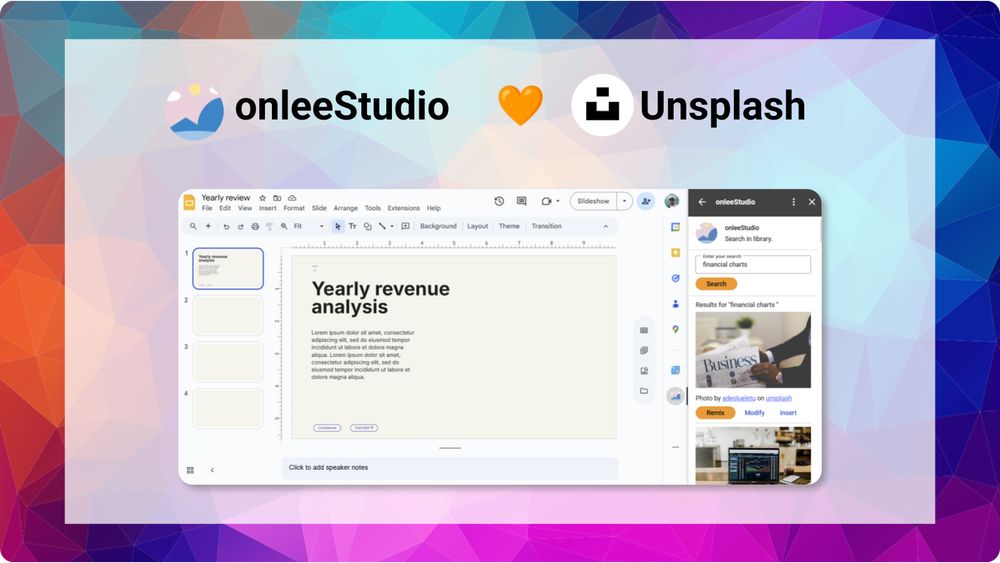This screenshot has height=563, width=1000.
Task: Show more side panel add-ons (three dots)
Action: pos(675,447)
